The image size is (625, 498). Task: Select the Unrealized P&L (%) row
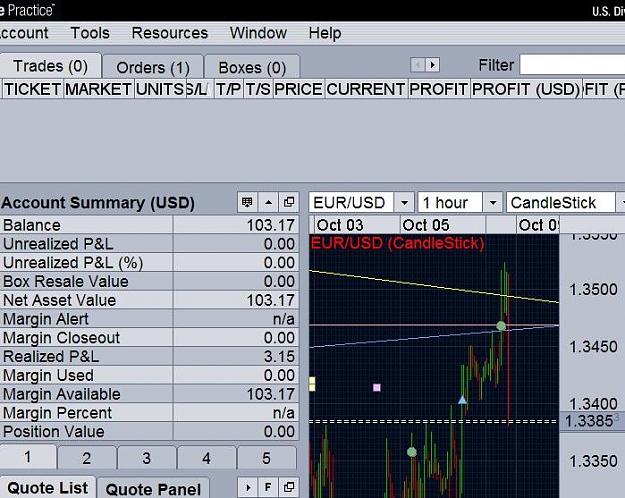(x=149, y=262)
